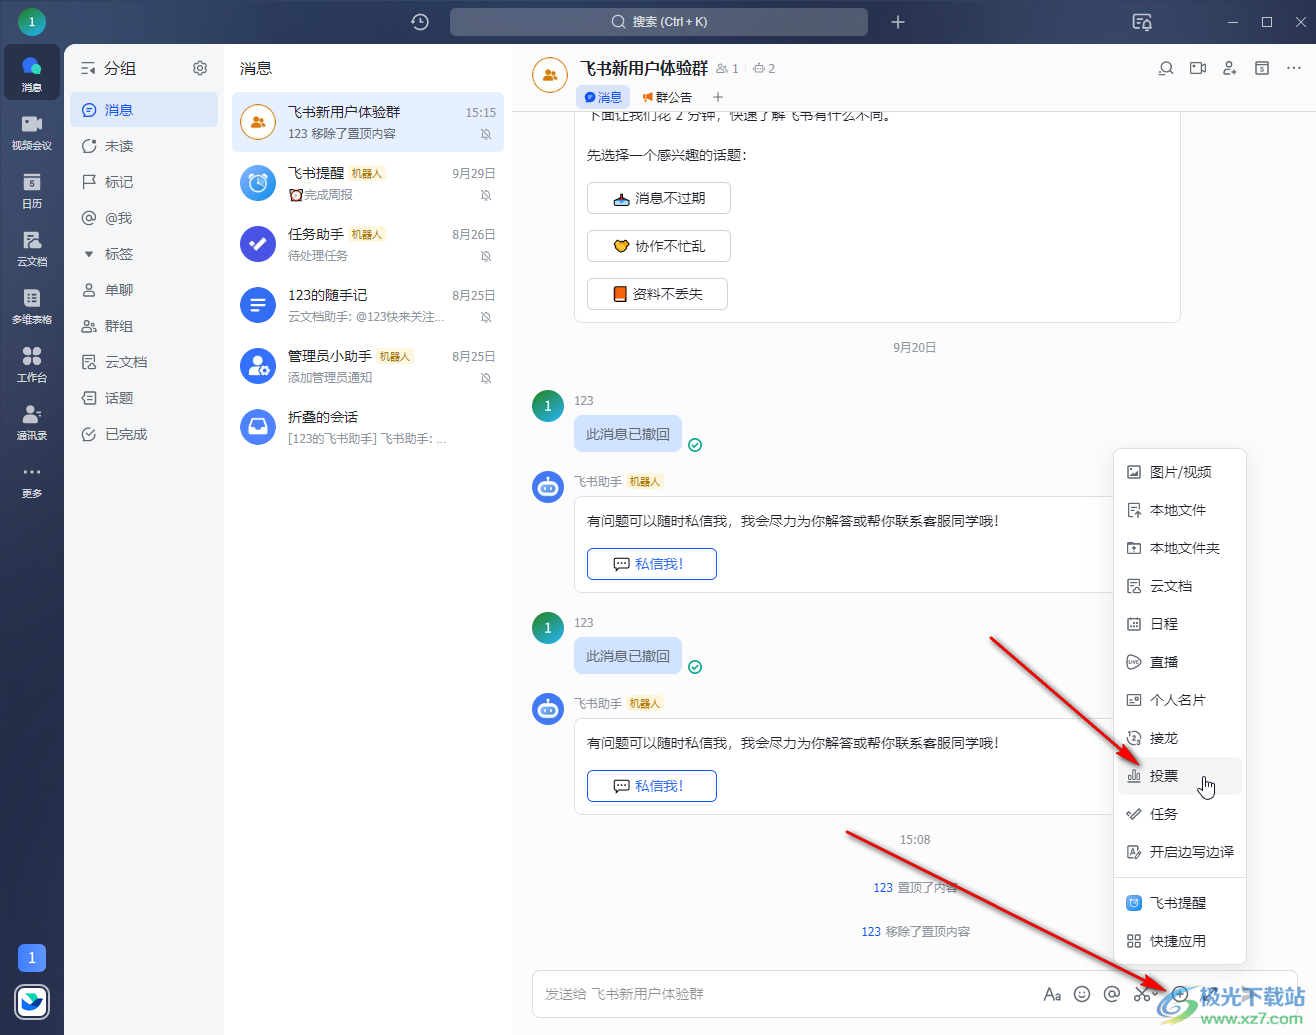Open the 飞书新用户体验群 conversation in the list
The width and height of the screenshot is (1316, 1035).
point(368,122)
